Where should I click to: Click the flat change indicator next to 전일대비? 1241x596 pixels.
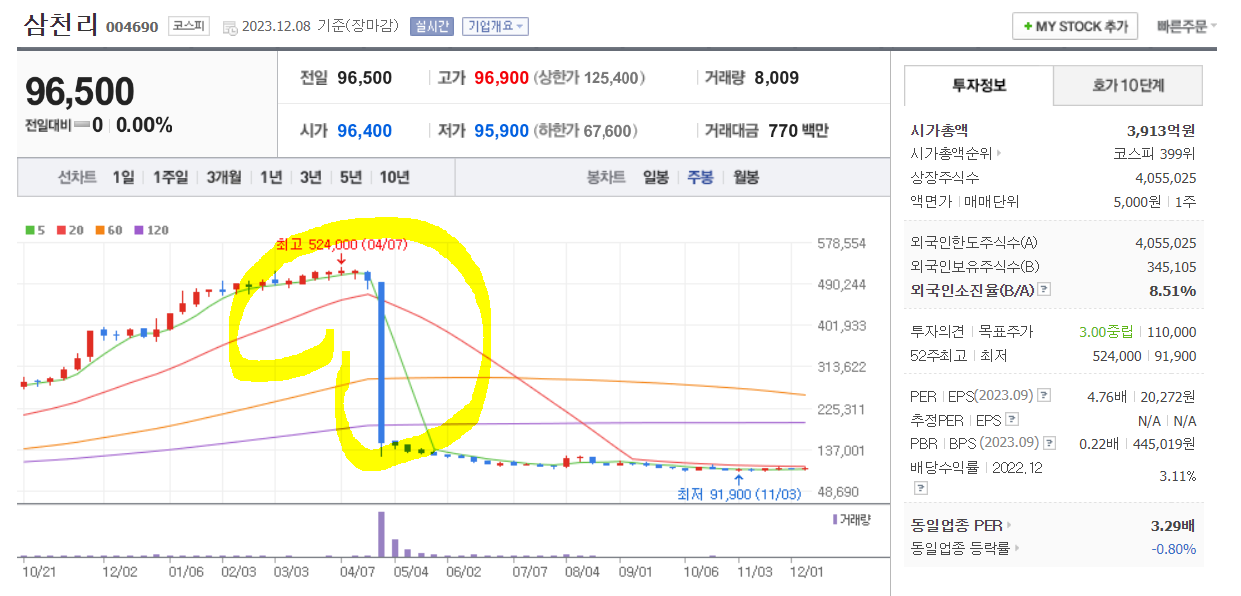tap(80, 125)
